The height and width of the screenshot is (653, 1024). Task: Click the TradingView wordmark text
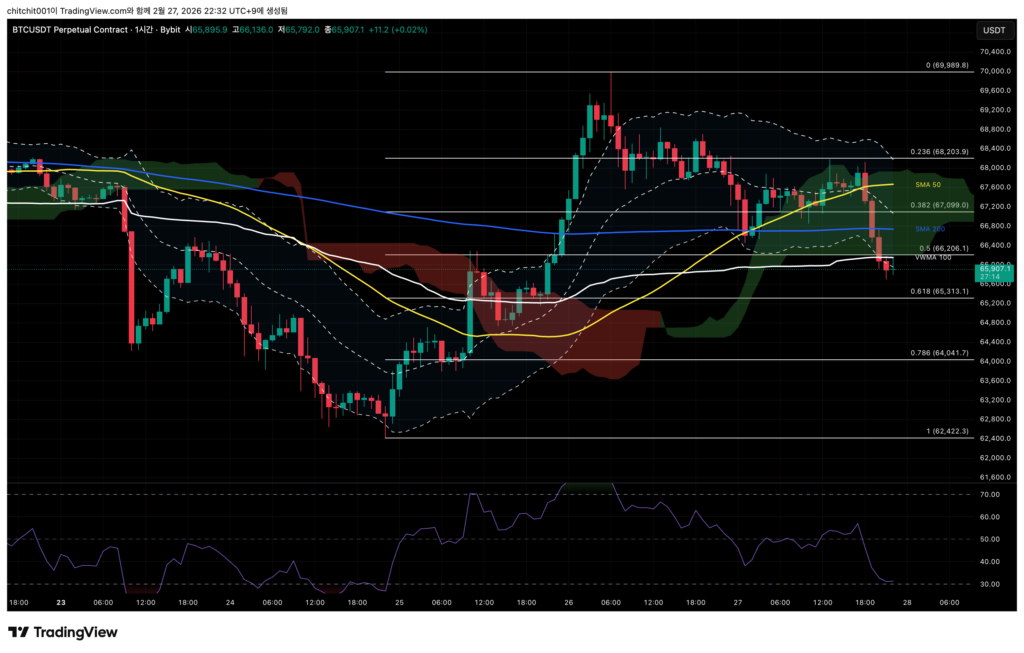click(76, 632)
